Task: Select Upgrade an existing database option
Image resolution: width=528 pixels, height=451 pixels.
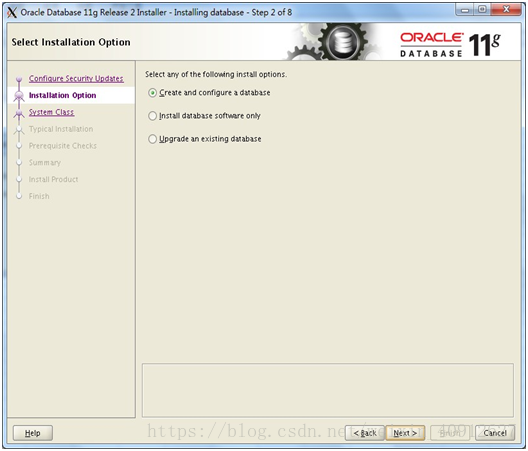Action: point(205,139)
